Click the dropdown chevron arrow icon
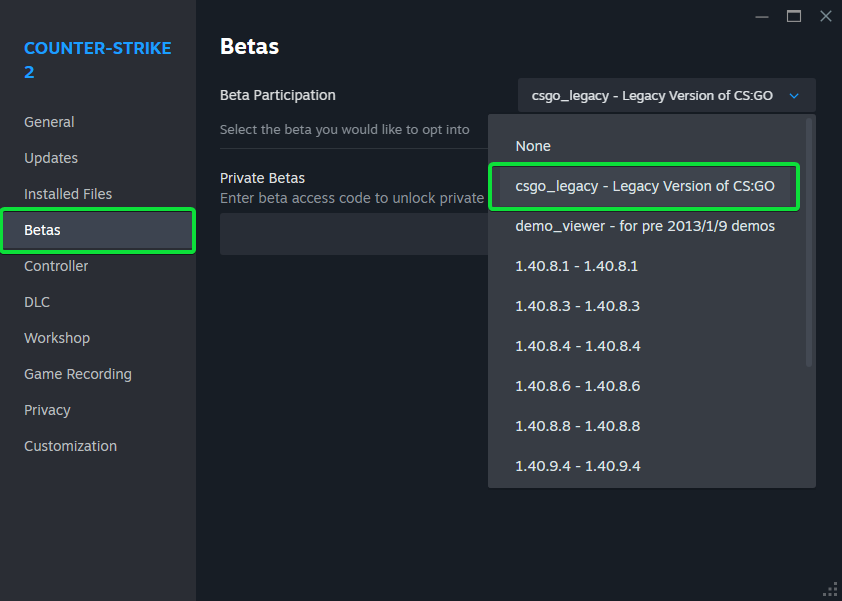Screen dimensions: 842x601 [x=794, y=96]
